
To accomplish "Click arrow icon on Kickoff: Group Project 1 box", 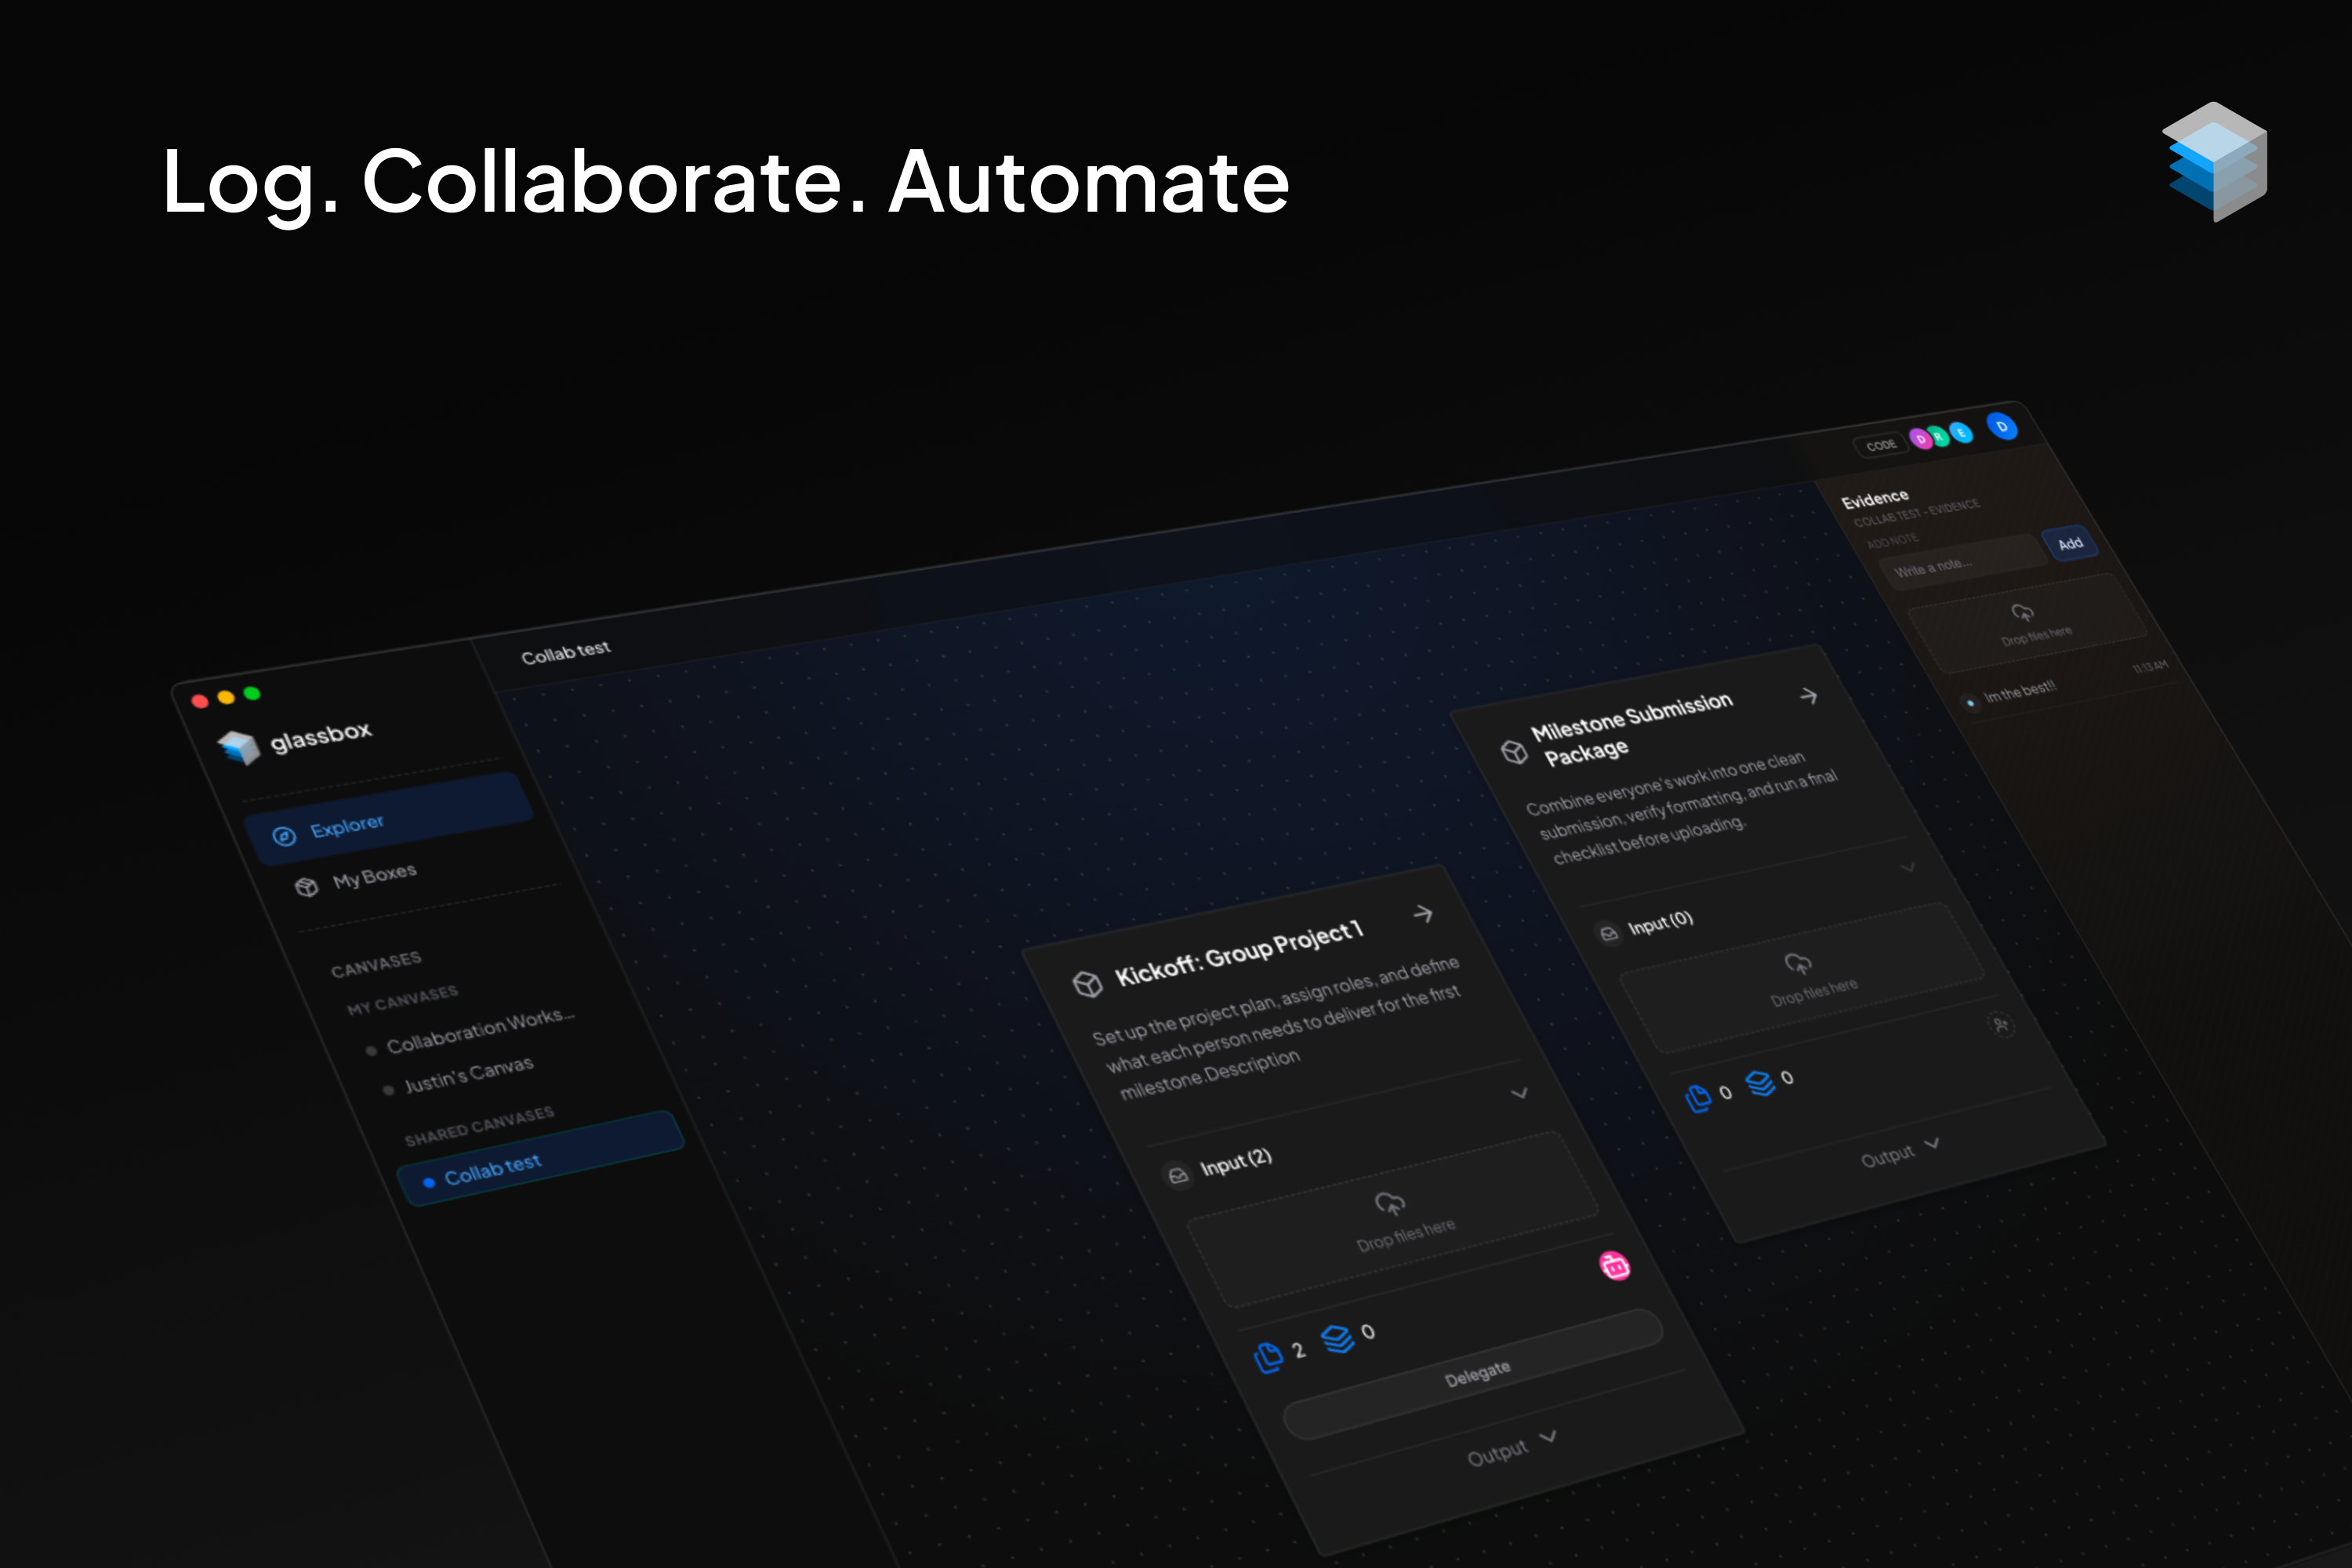I will tap(1423, 913).
